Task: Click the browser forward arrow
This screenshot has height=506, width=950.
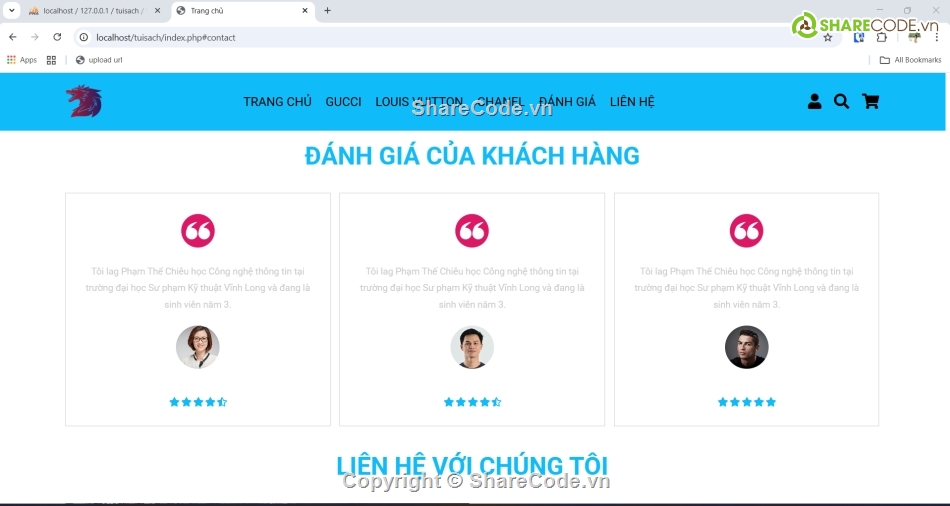Action: point(35,37)
